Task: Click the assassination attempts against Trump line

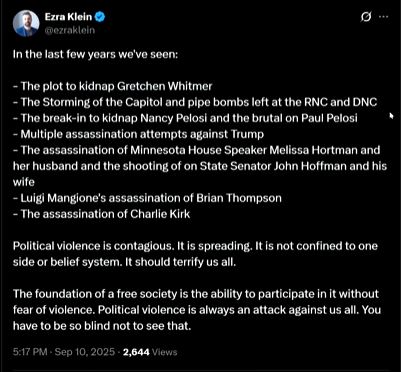Action: [138, 134]
